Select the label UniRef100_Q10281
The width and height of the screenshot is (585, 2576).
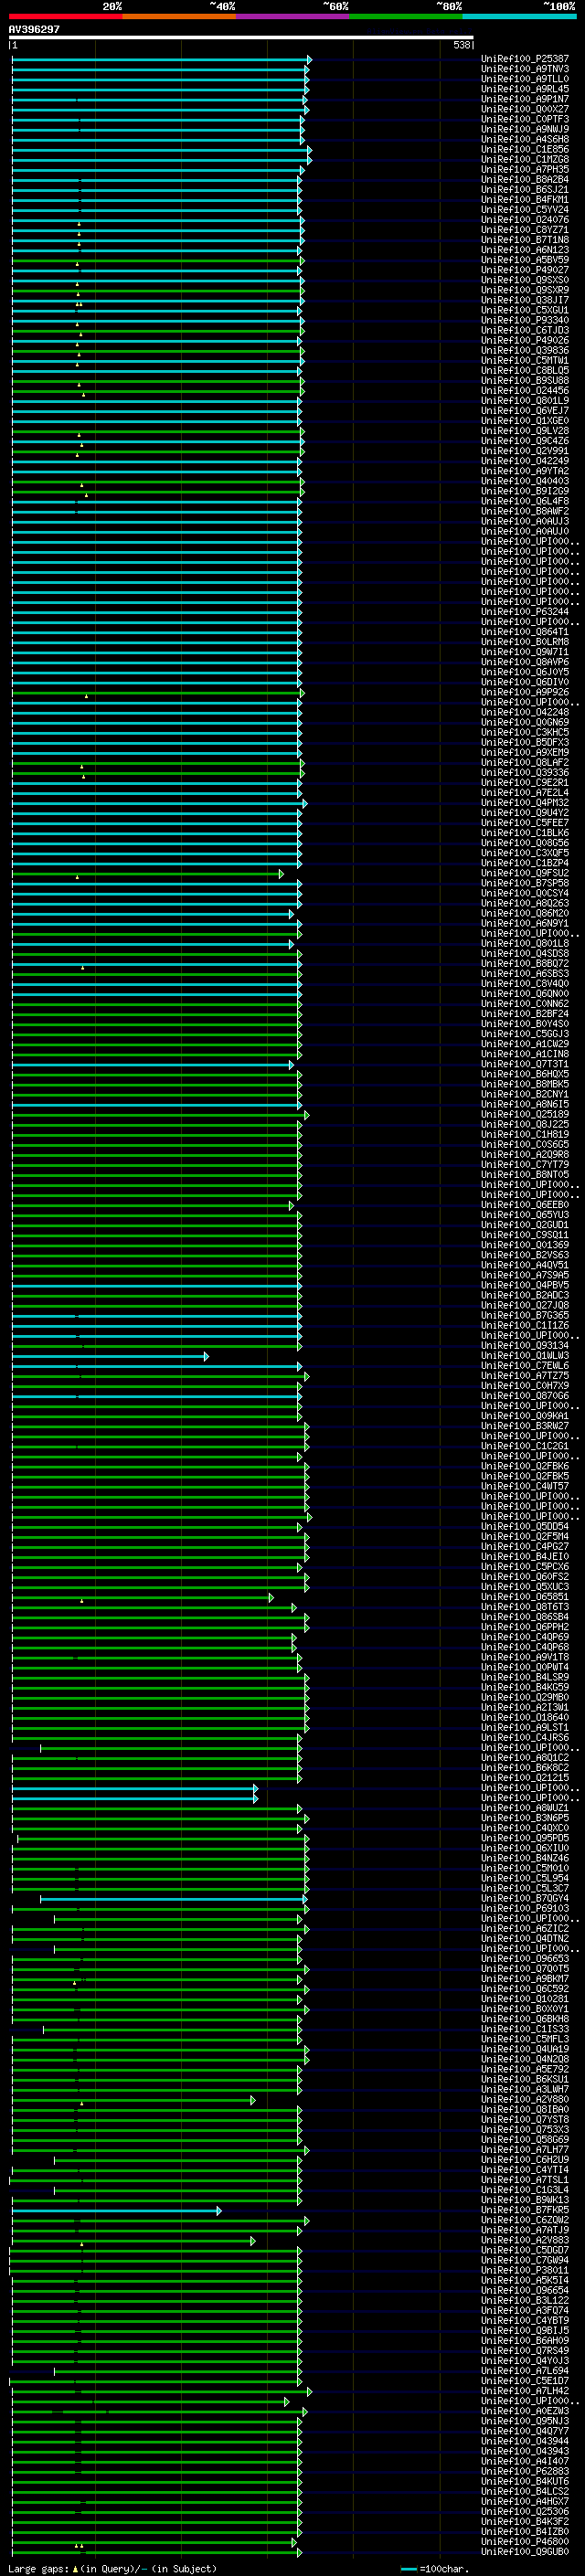click(524, 1998)
